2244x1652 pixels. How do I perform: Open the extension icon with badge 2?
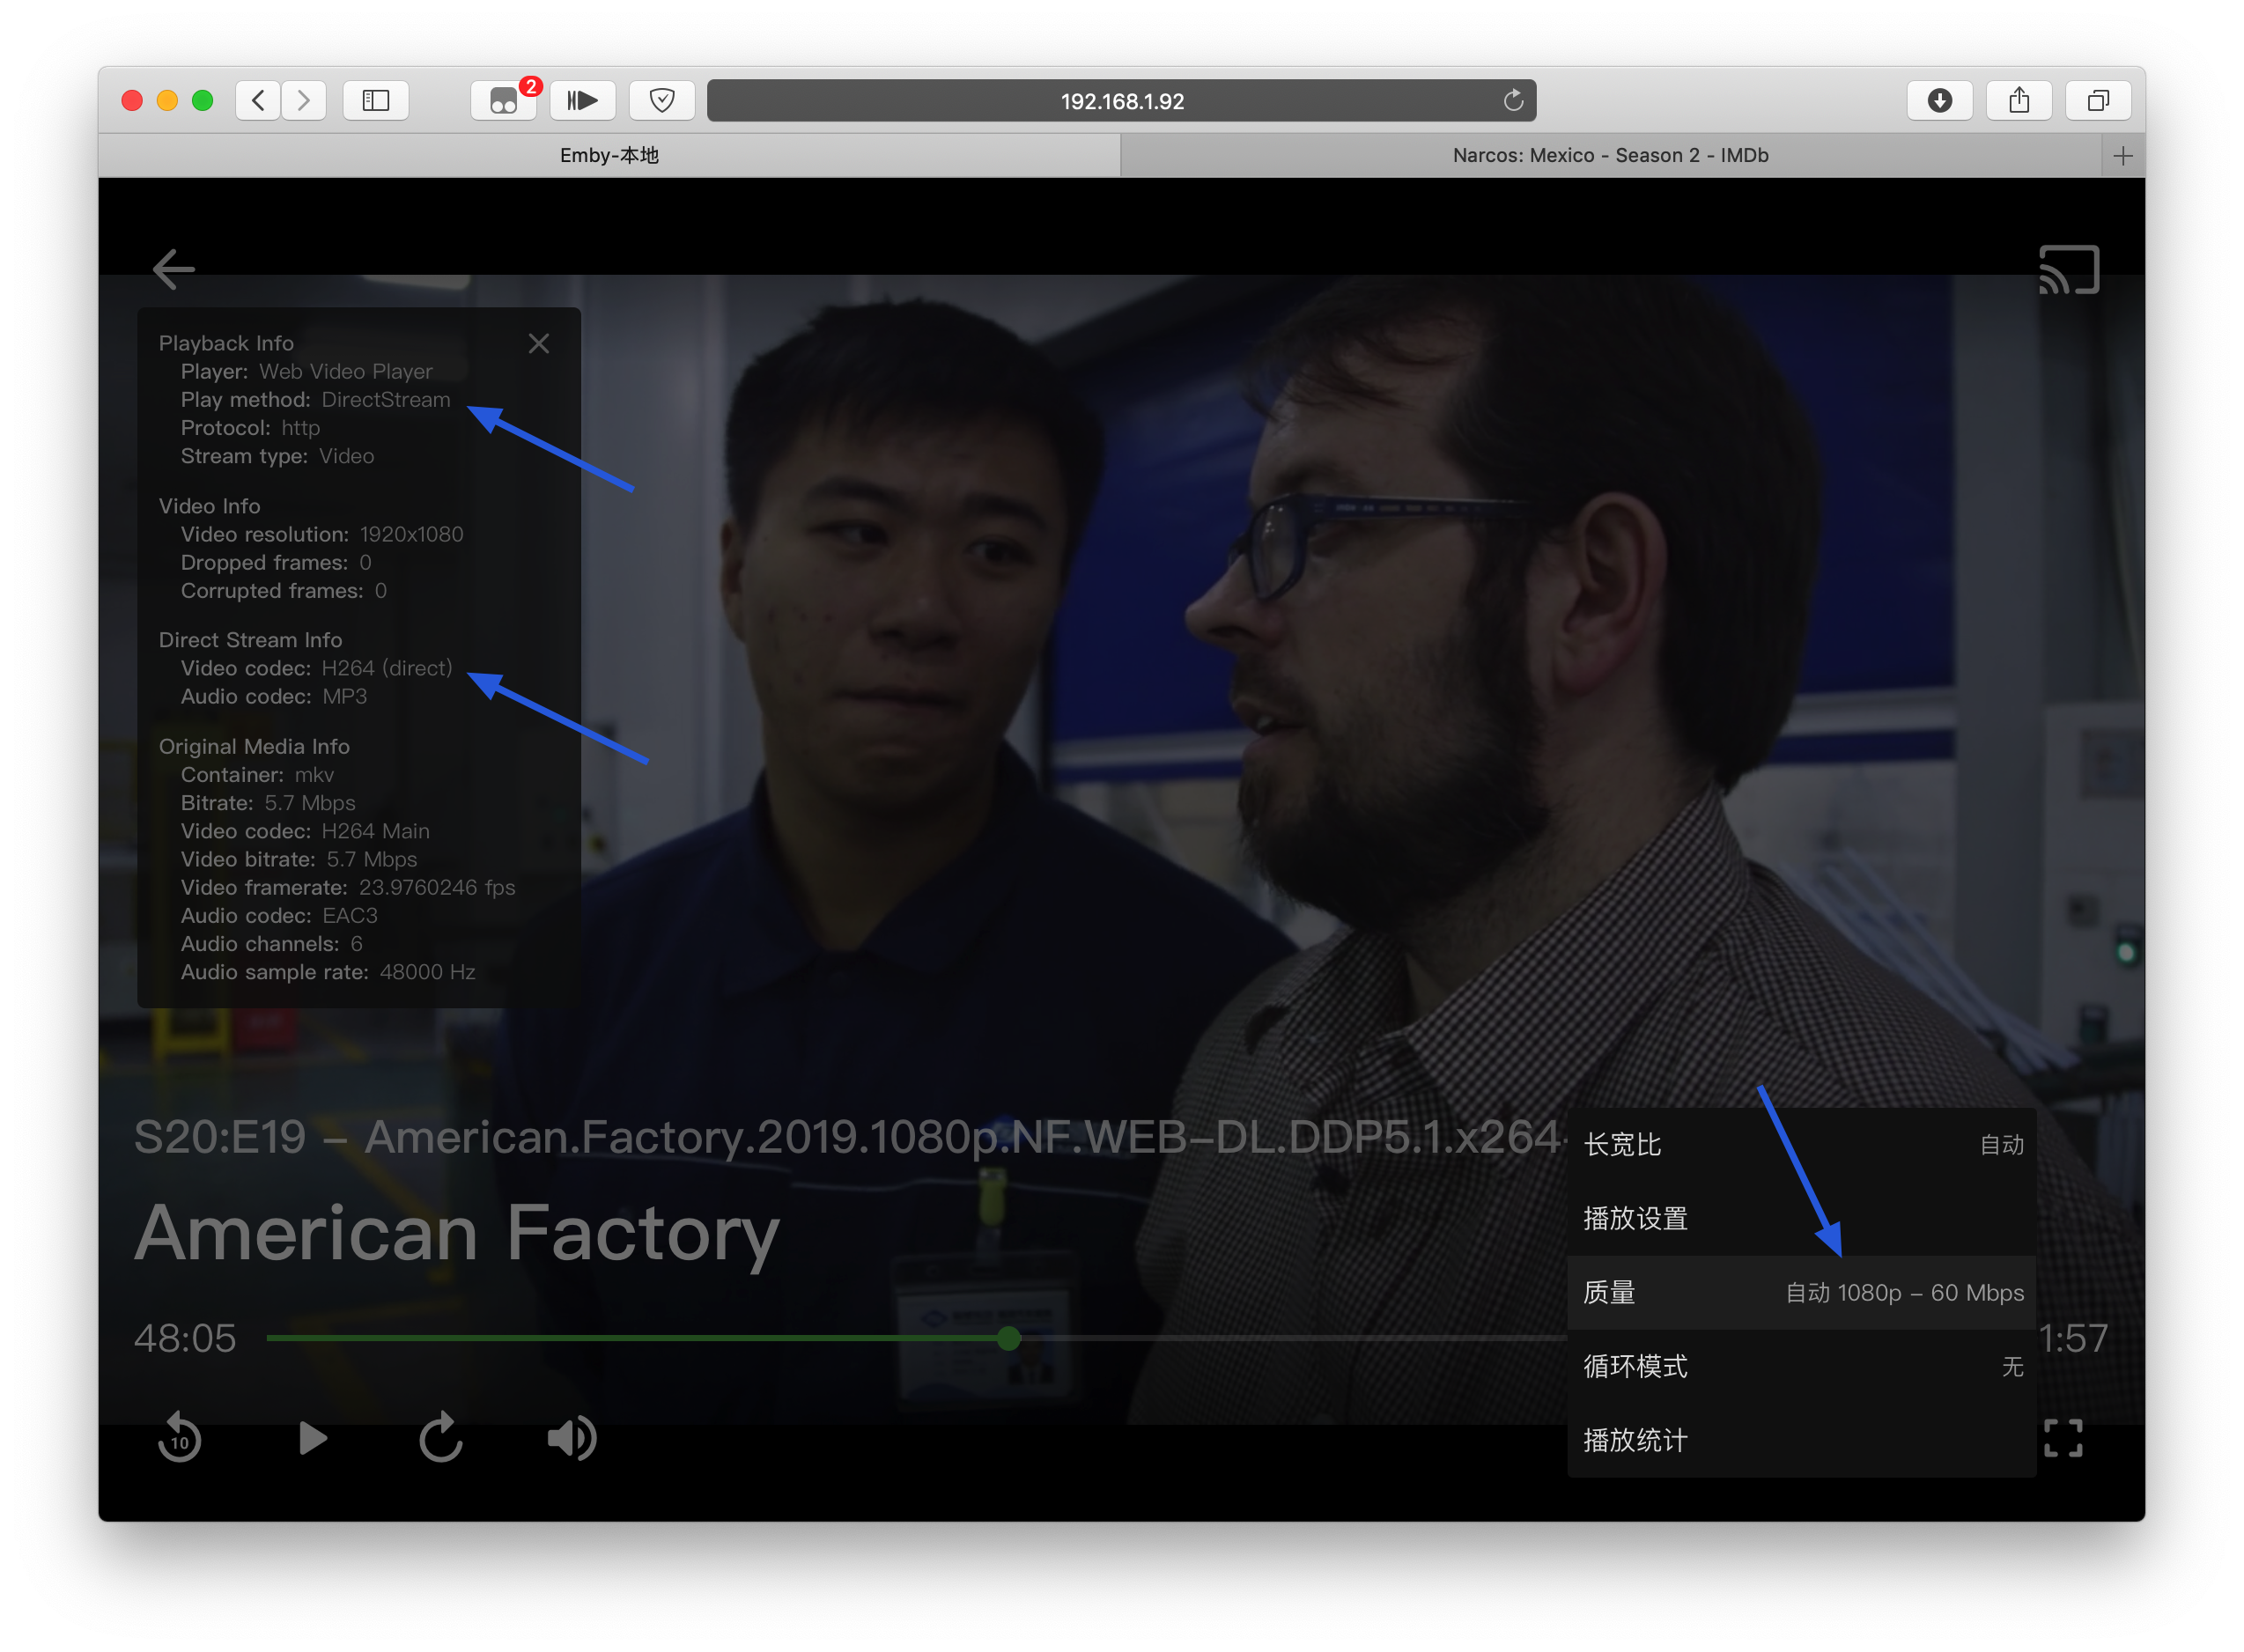[x=504, y=100]
